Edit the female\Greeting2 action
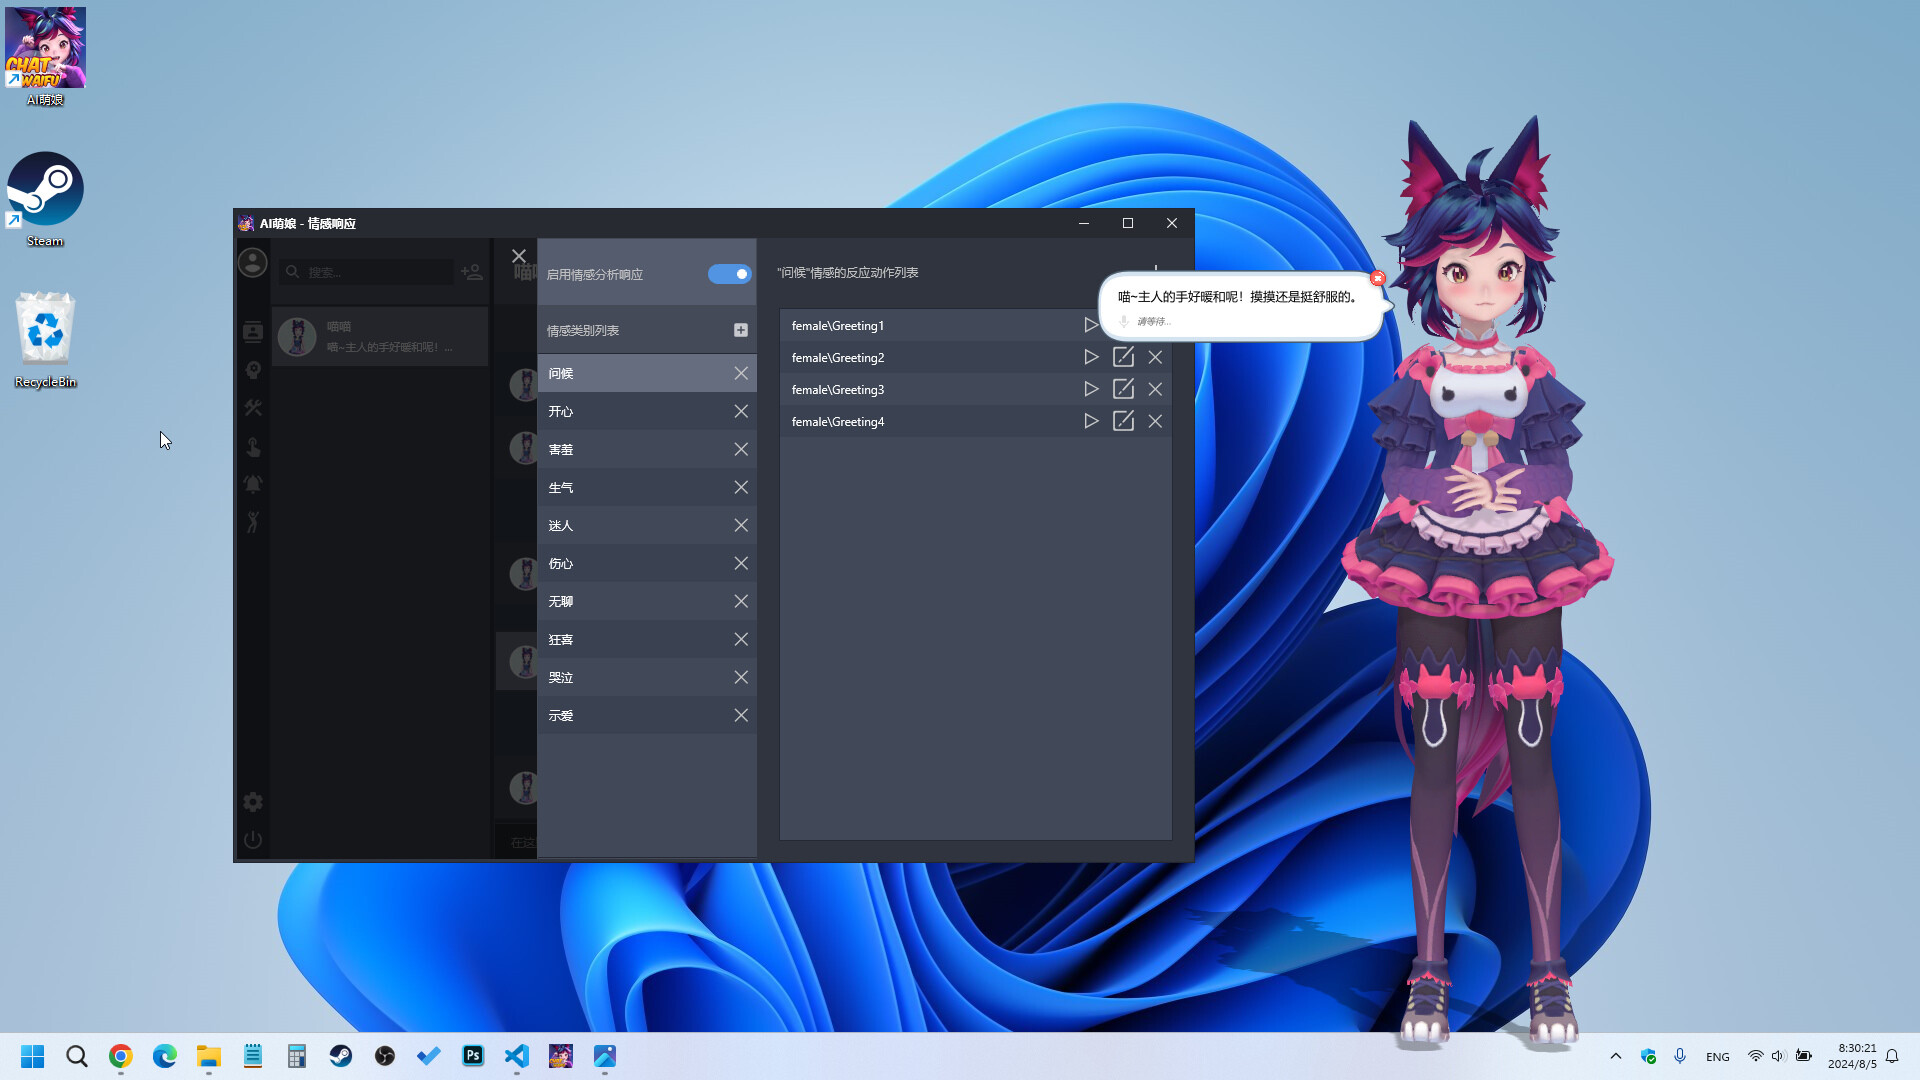The height and width of the screenshot is (1080, 1920). tap(1123, 357)
